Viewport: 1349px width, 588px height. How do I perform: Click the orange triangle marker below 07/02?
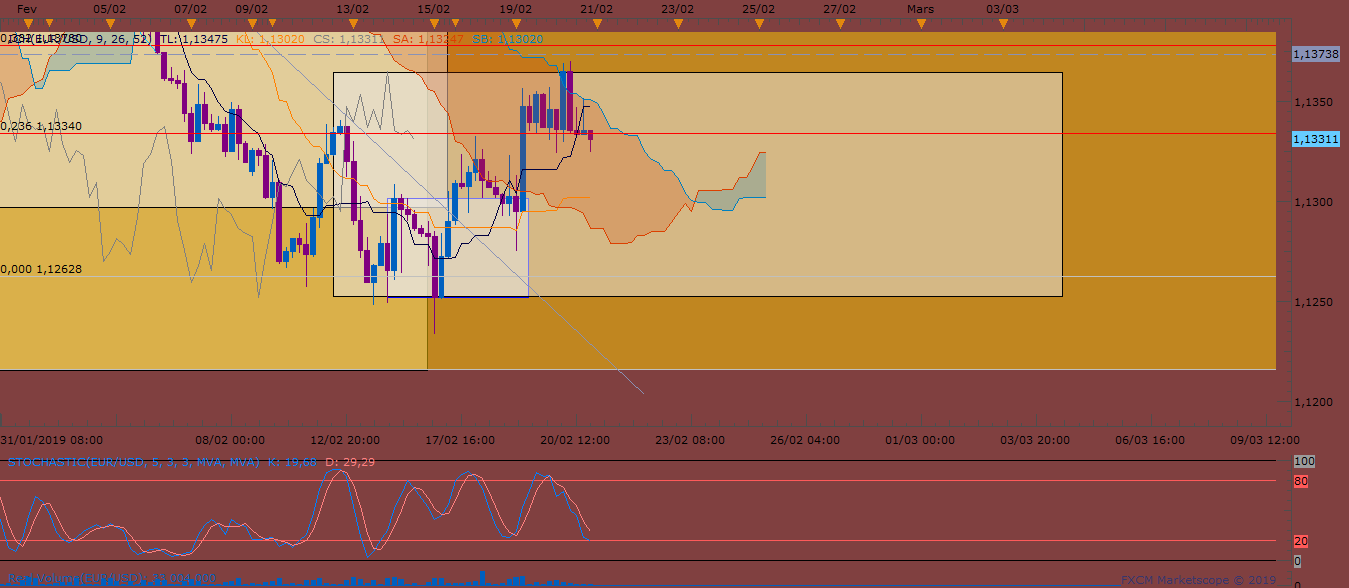pyautogui.click(x=191, y=23)
